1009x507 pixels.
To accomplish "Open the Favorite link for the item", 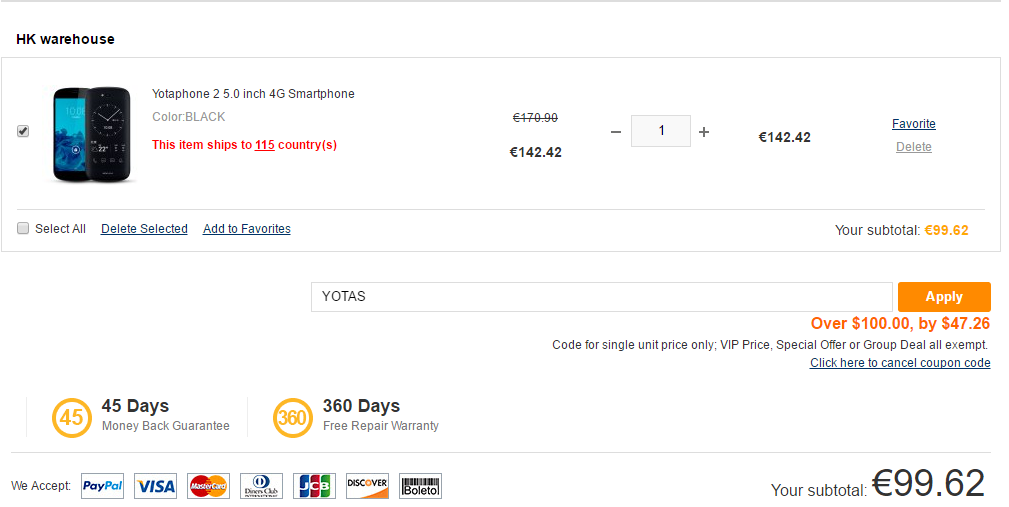I will coord(914,124).
